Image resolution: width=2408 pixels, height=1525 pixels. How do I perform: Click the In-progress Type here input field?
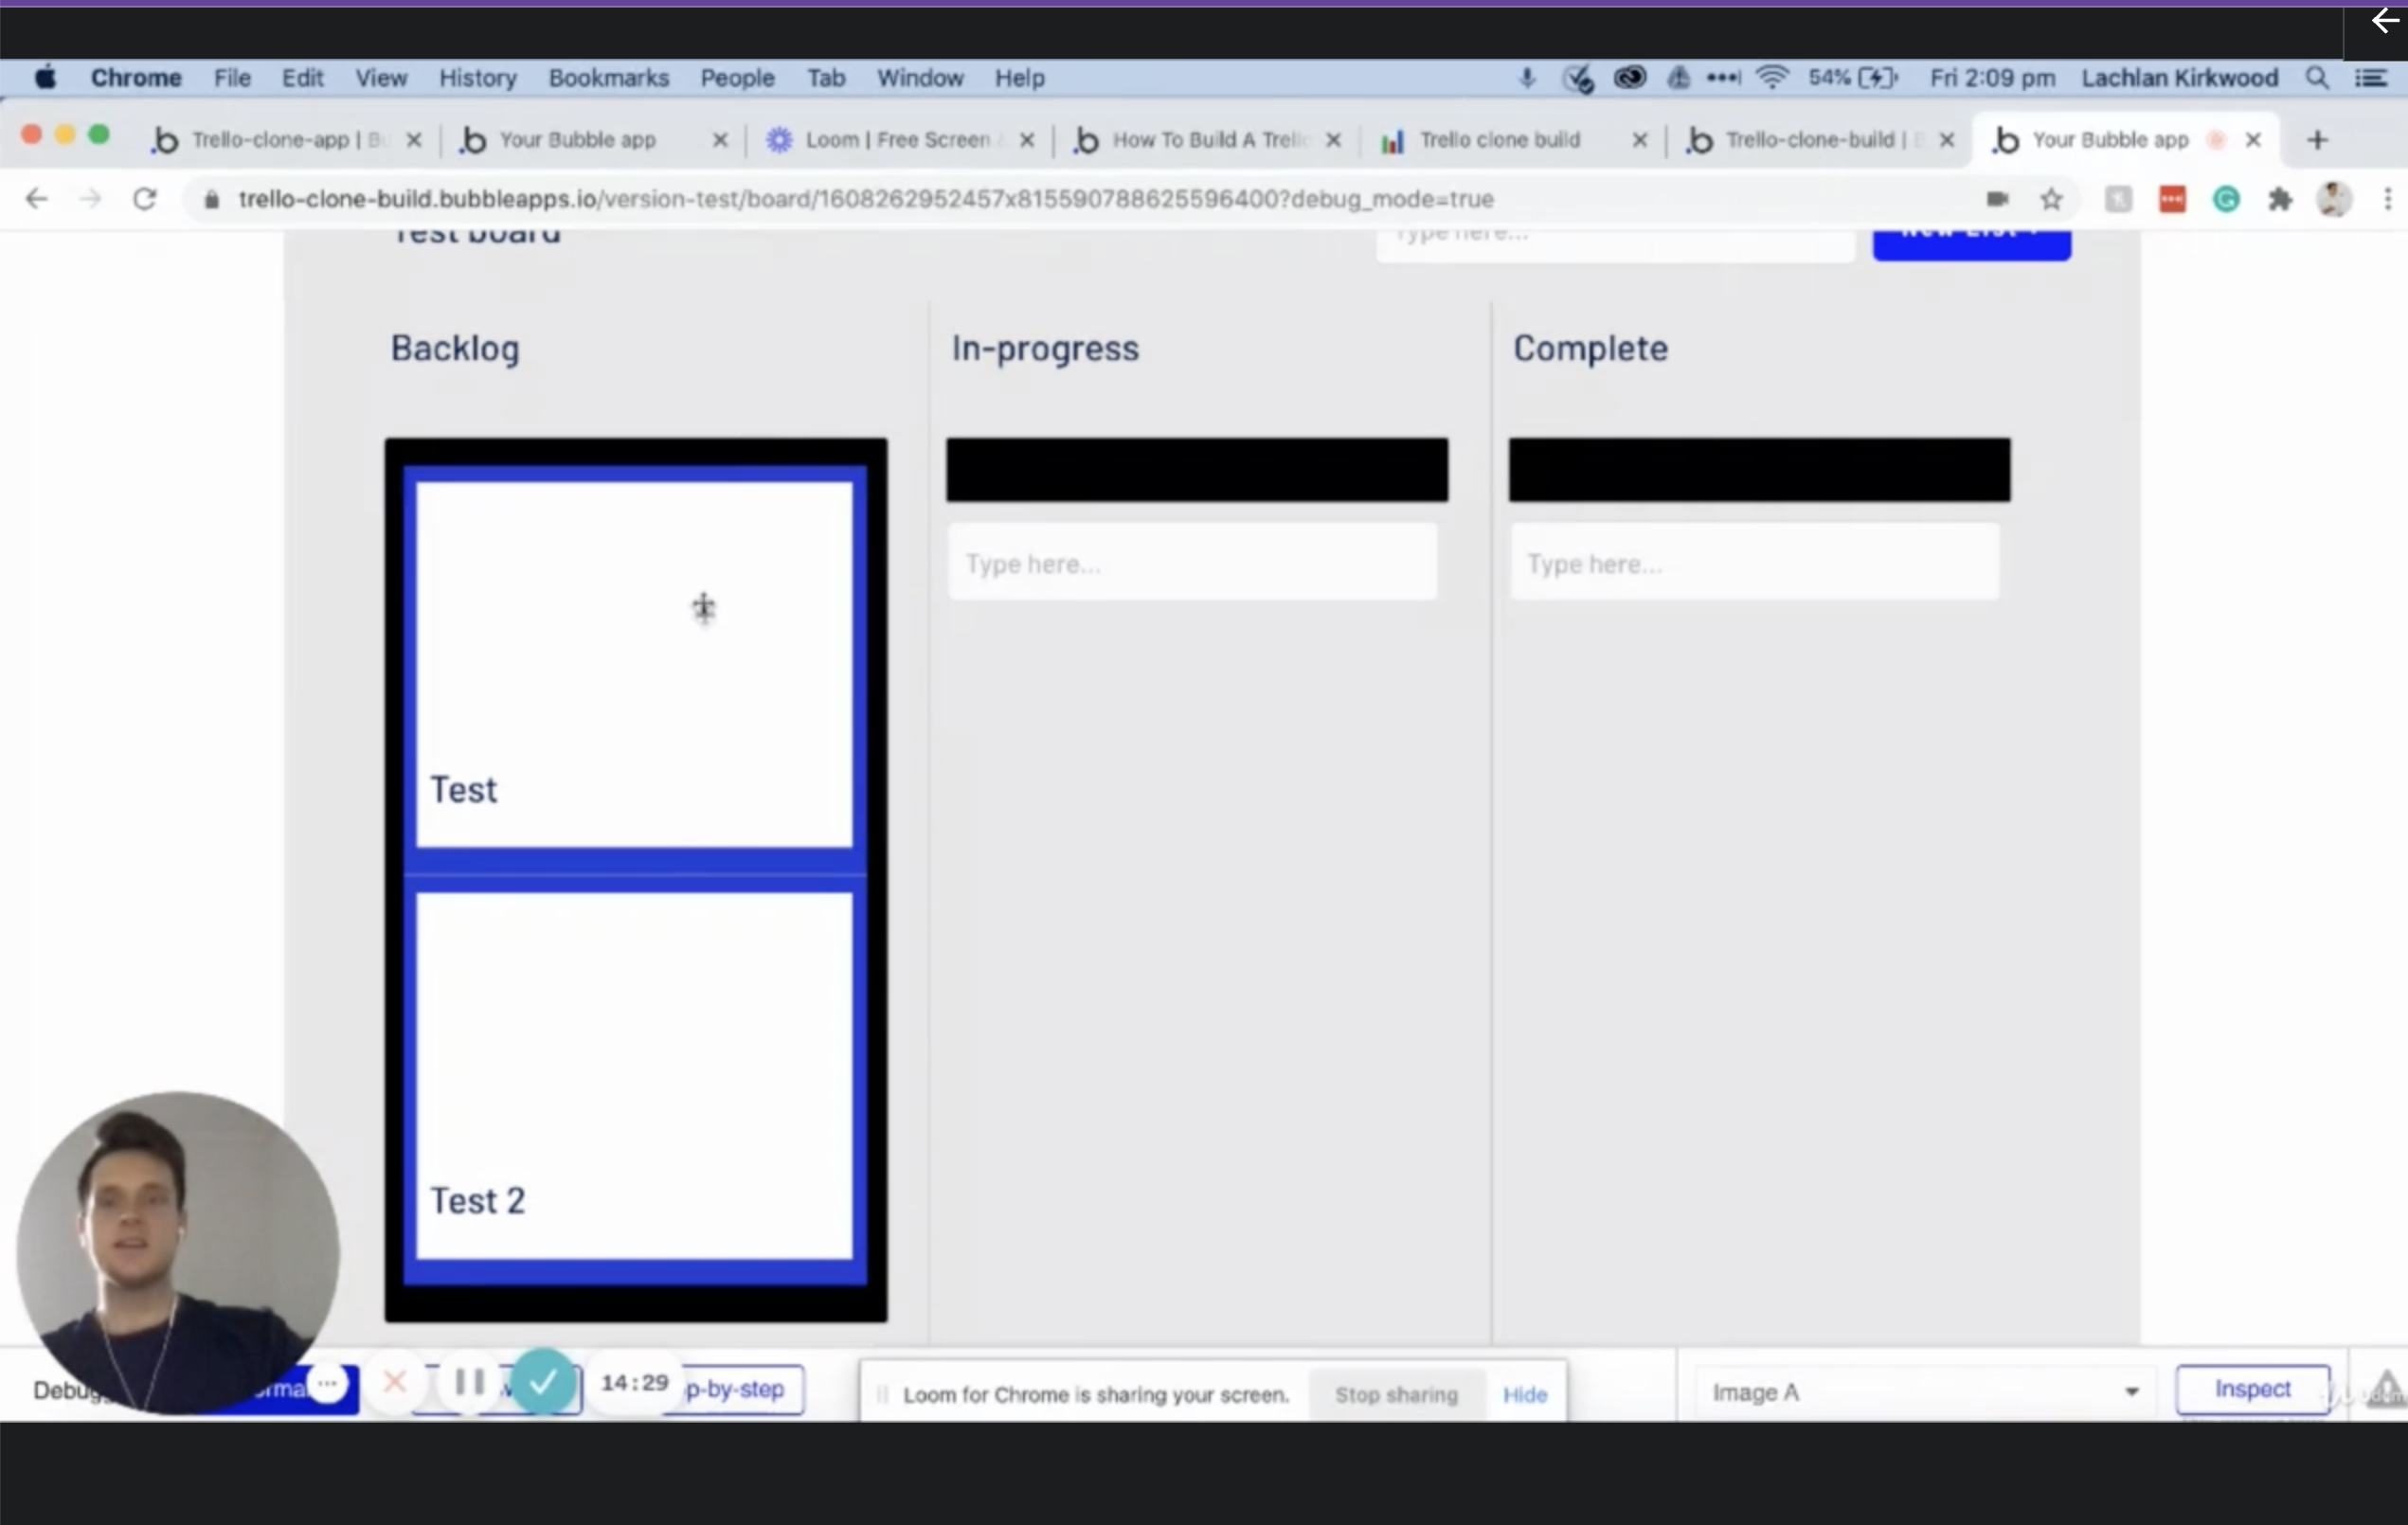tap(1192, 563)
